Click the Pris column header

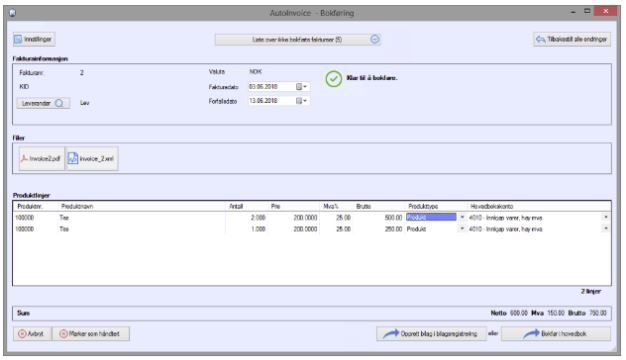click(275, 206)
